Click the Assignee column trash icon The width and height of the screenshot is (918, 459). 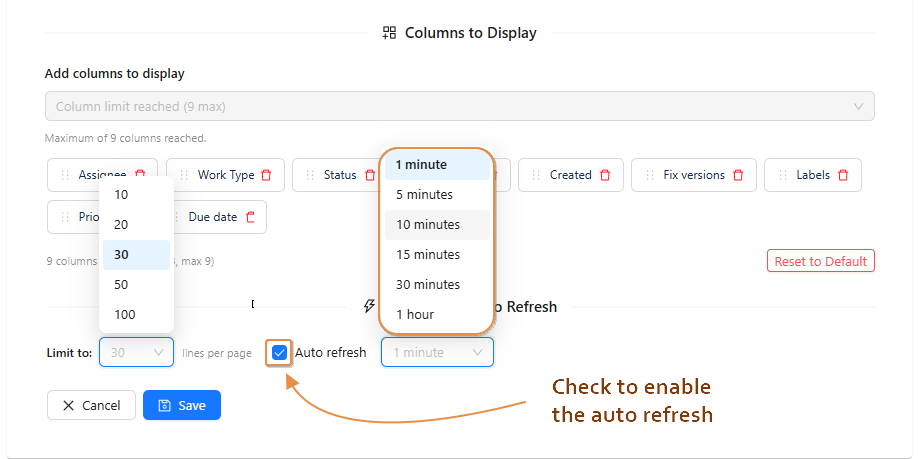140,175
